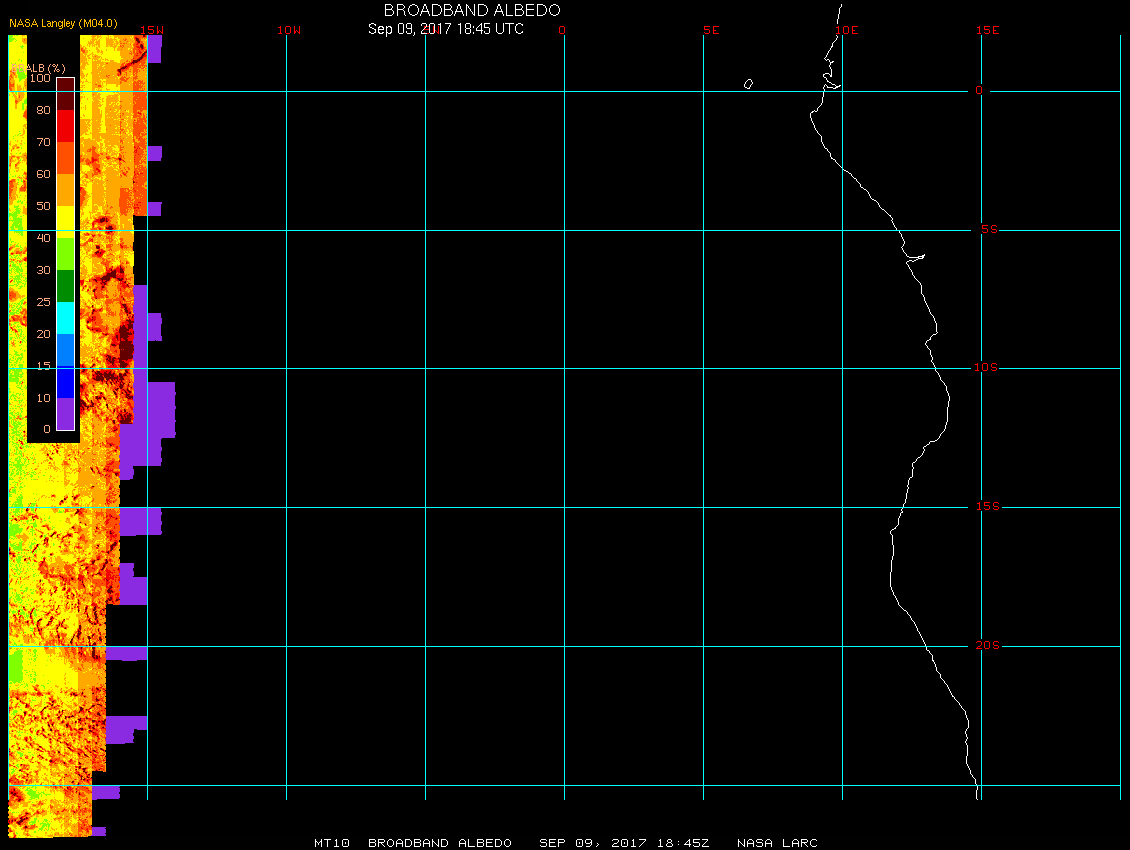Click the 10S latitude label

tap(986, 368)
